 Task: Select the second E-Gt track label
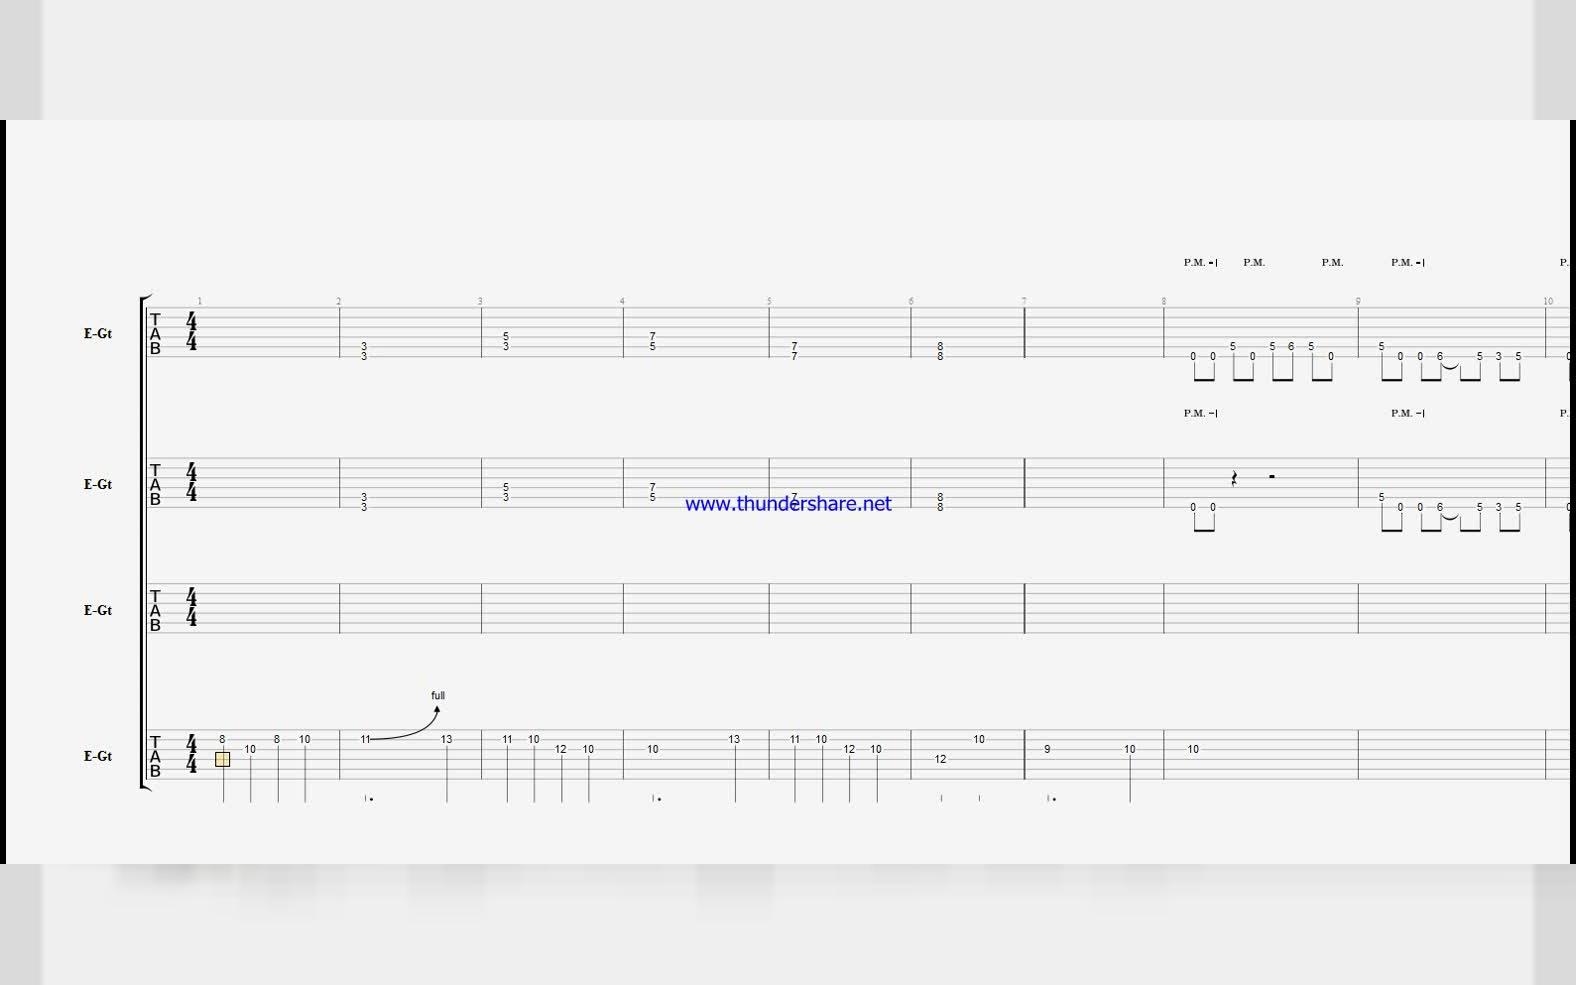tap(98, 484)
